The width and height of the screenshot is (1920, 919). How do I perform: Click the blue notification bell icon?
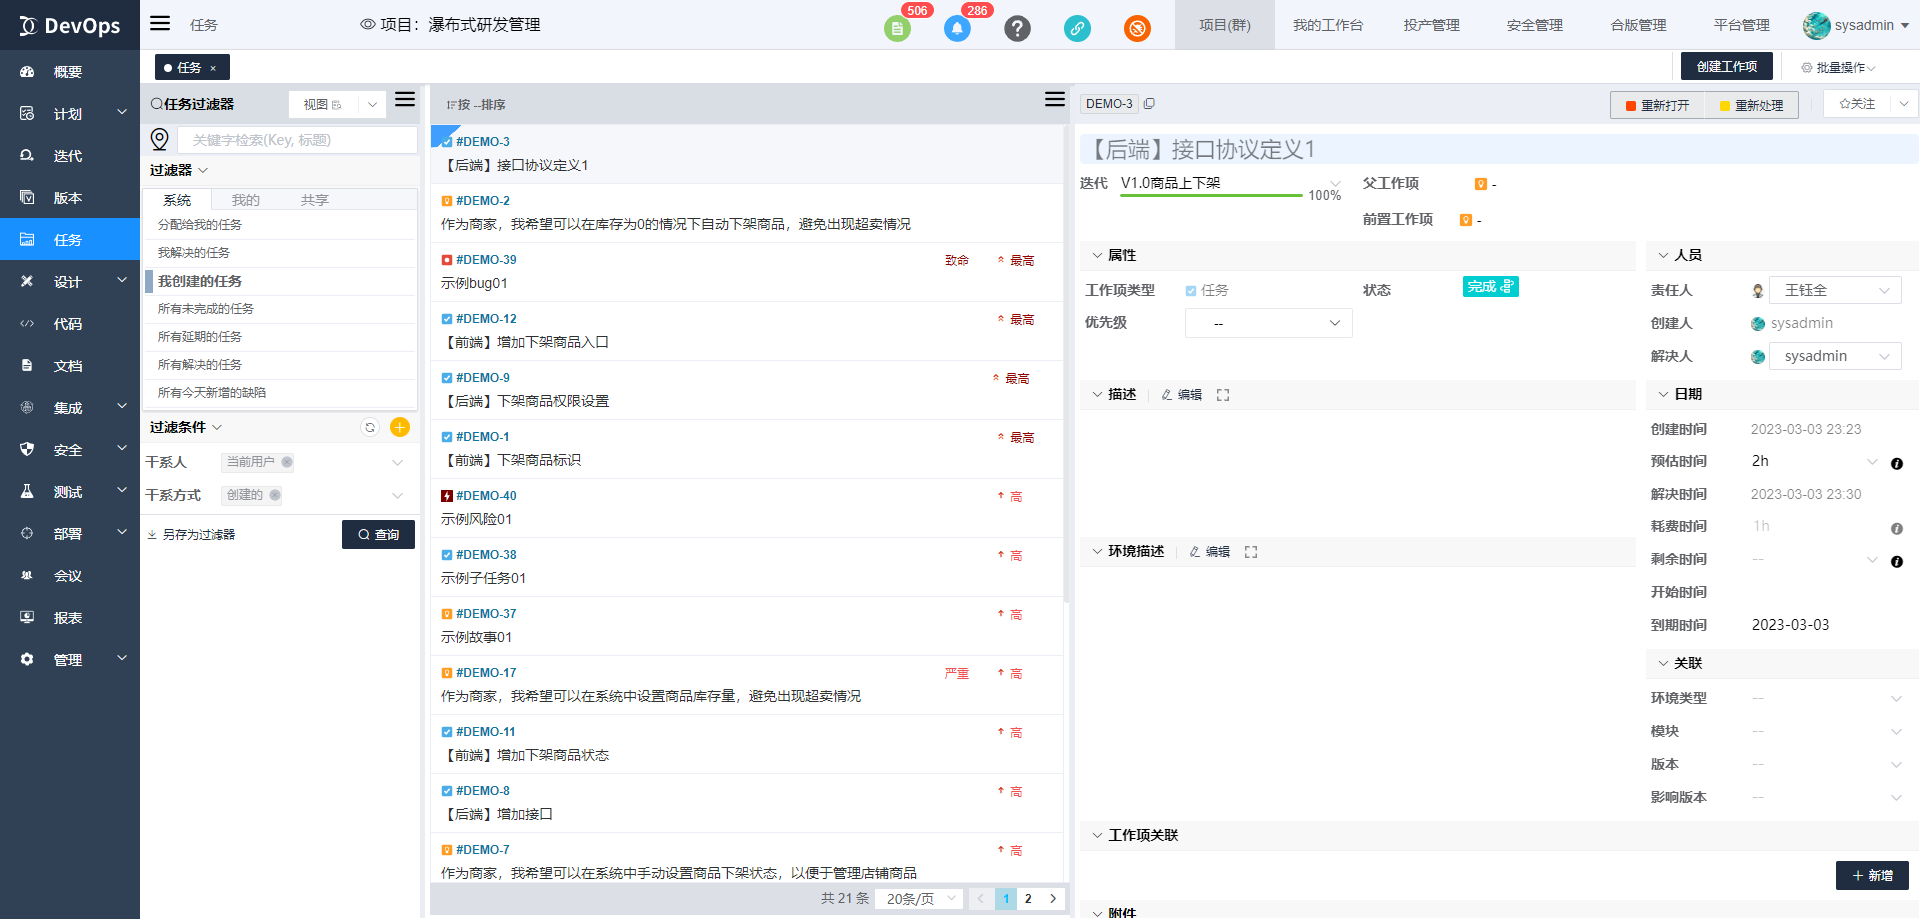click(957, 28)
